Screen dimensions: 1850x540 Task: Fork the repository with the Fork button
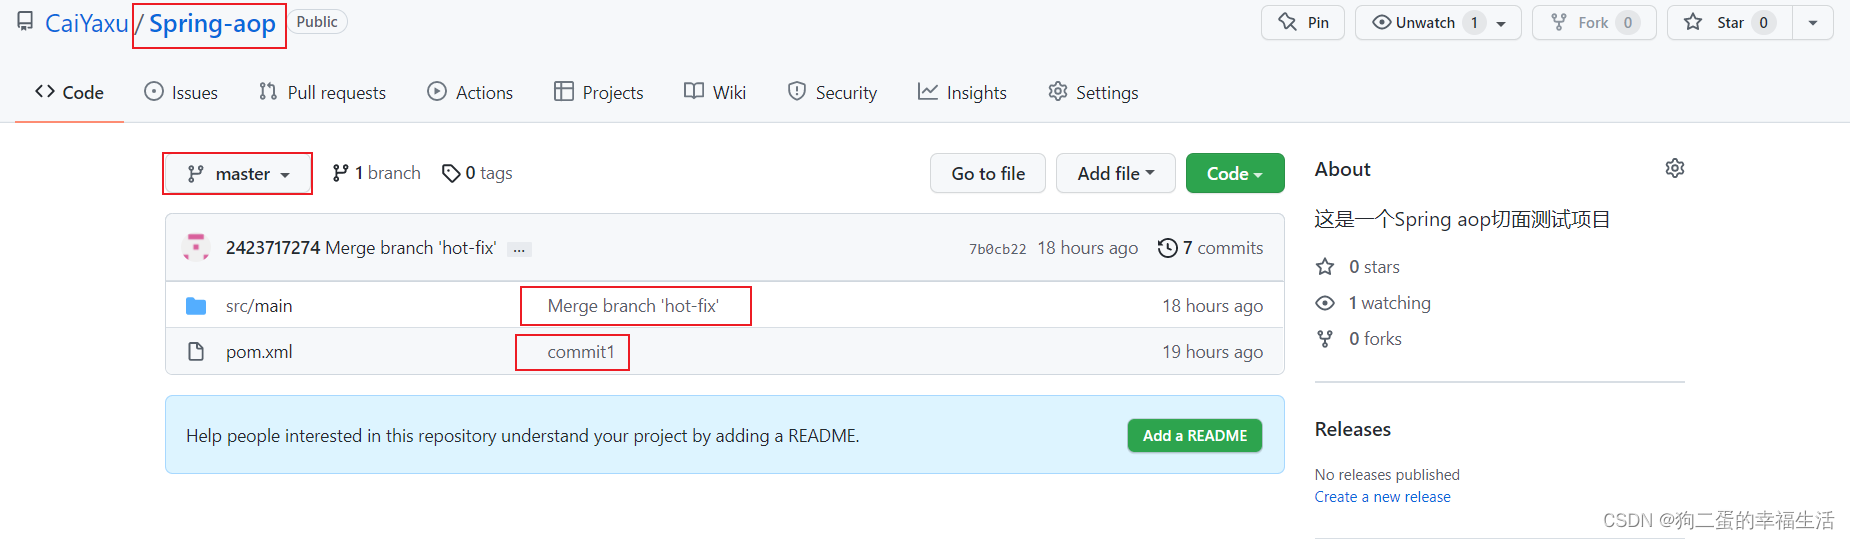coord(1594,22)
